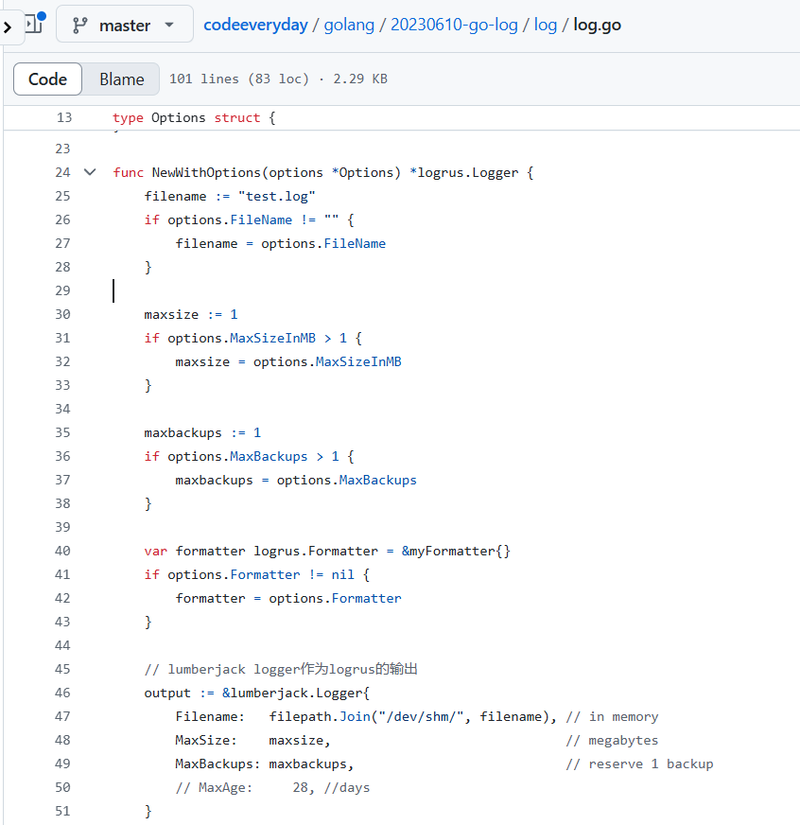Open the master branch selector dropdown

[125, 24]
